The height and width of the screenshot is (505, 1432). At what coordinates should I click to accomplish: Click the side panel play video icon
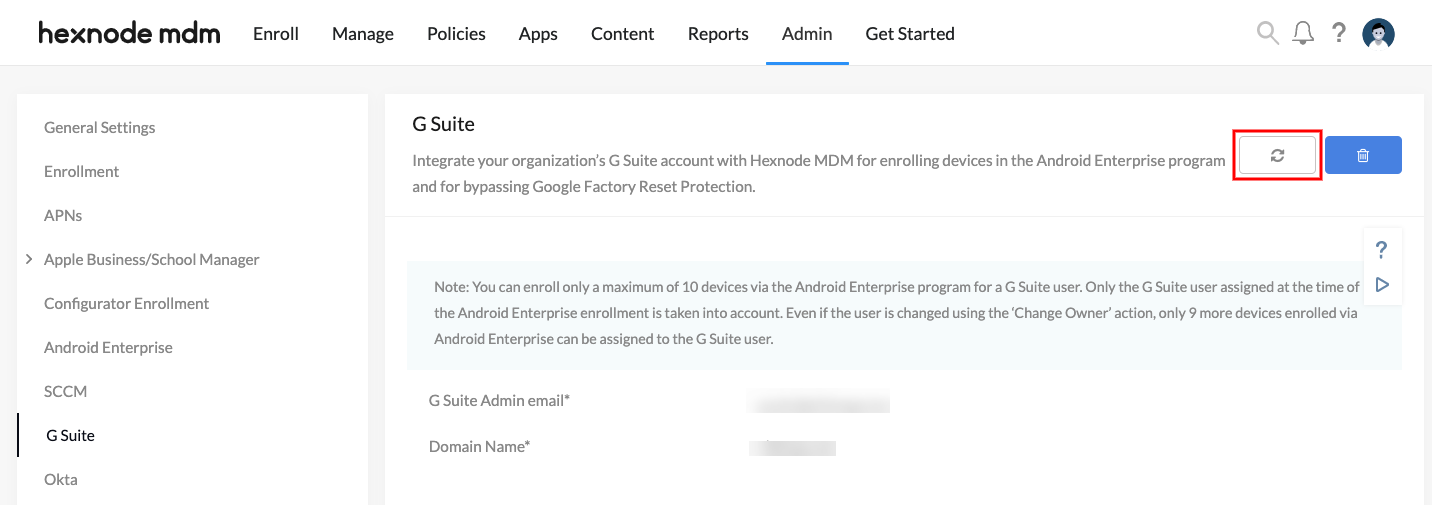click(x=1382, y=285)
